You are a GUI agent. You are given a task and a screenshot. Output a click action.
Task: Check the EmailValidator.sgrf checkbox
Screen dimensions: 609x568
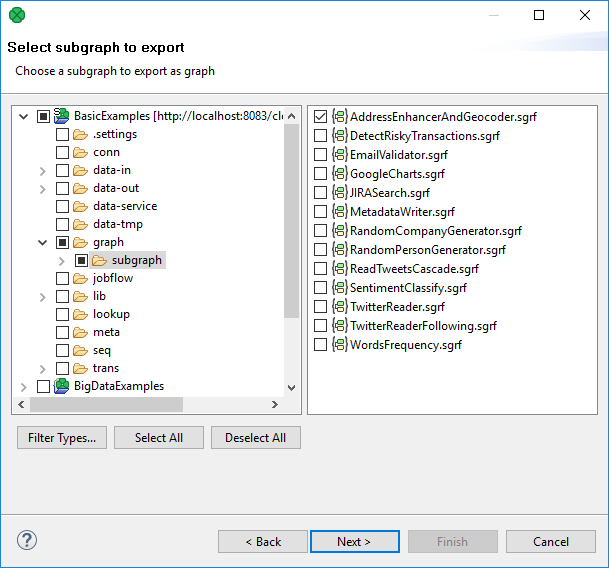[320, 155]
